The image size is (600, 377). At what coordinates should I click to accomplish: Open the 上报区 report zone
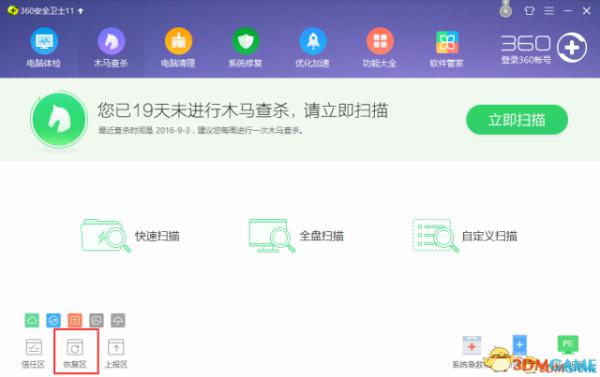[116, 353]
